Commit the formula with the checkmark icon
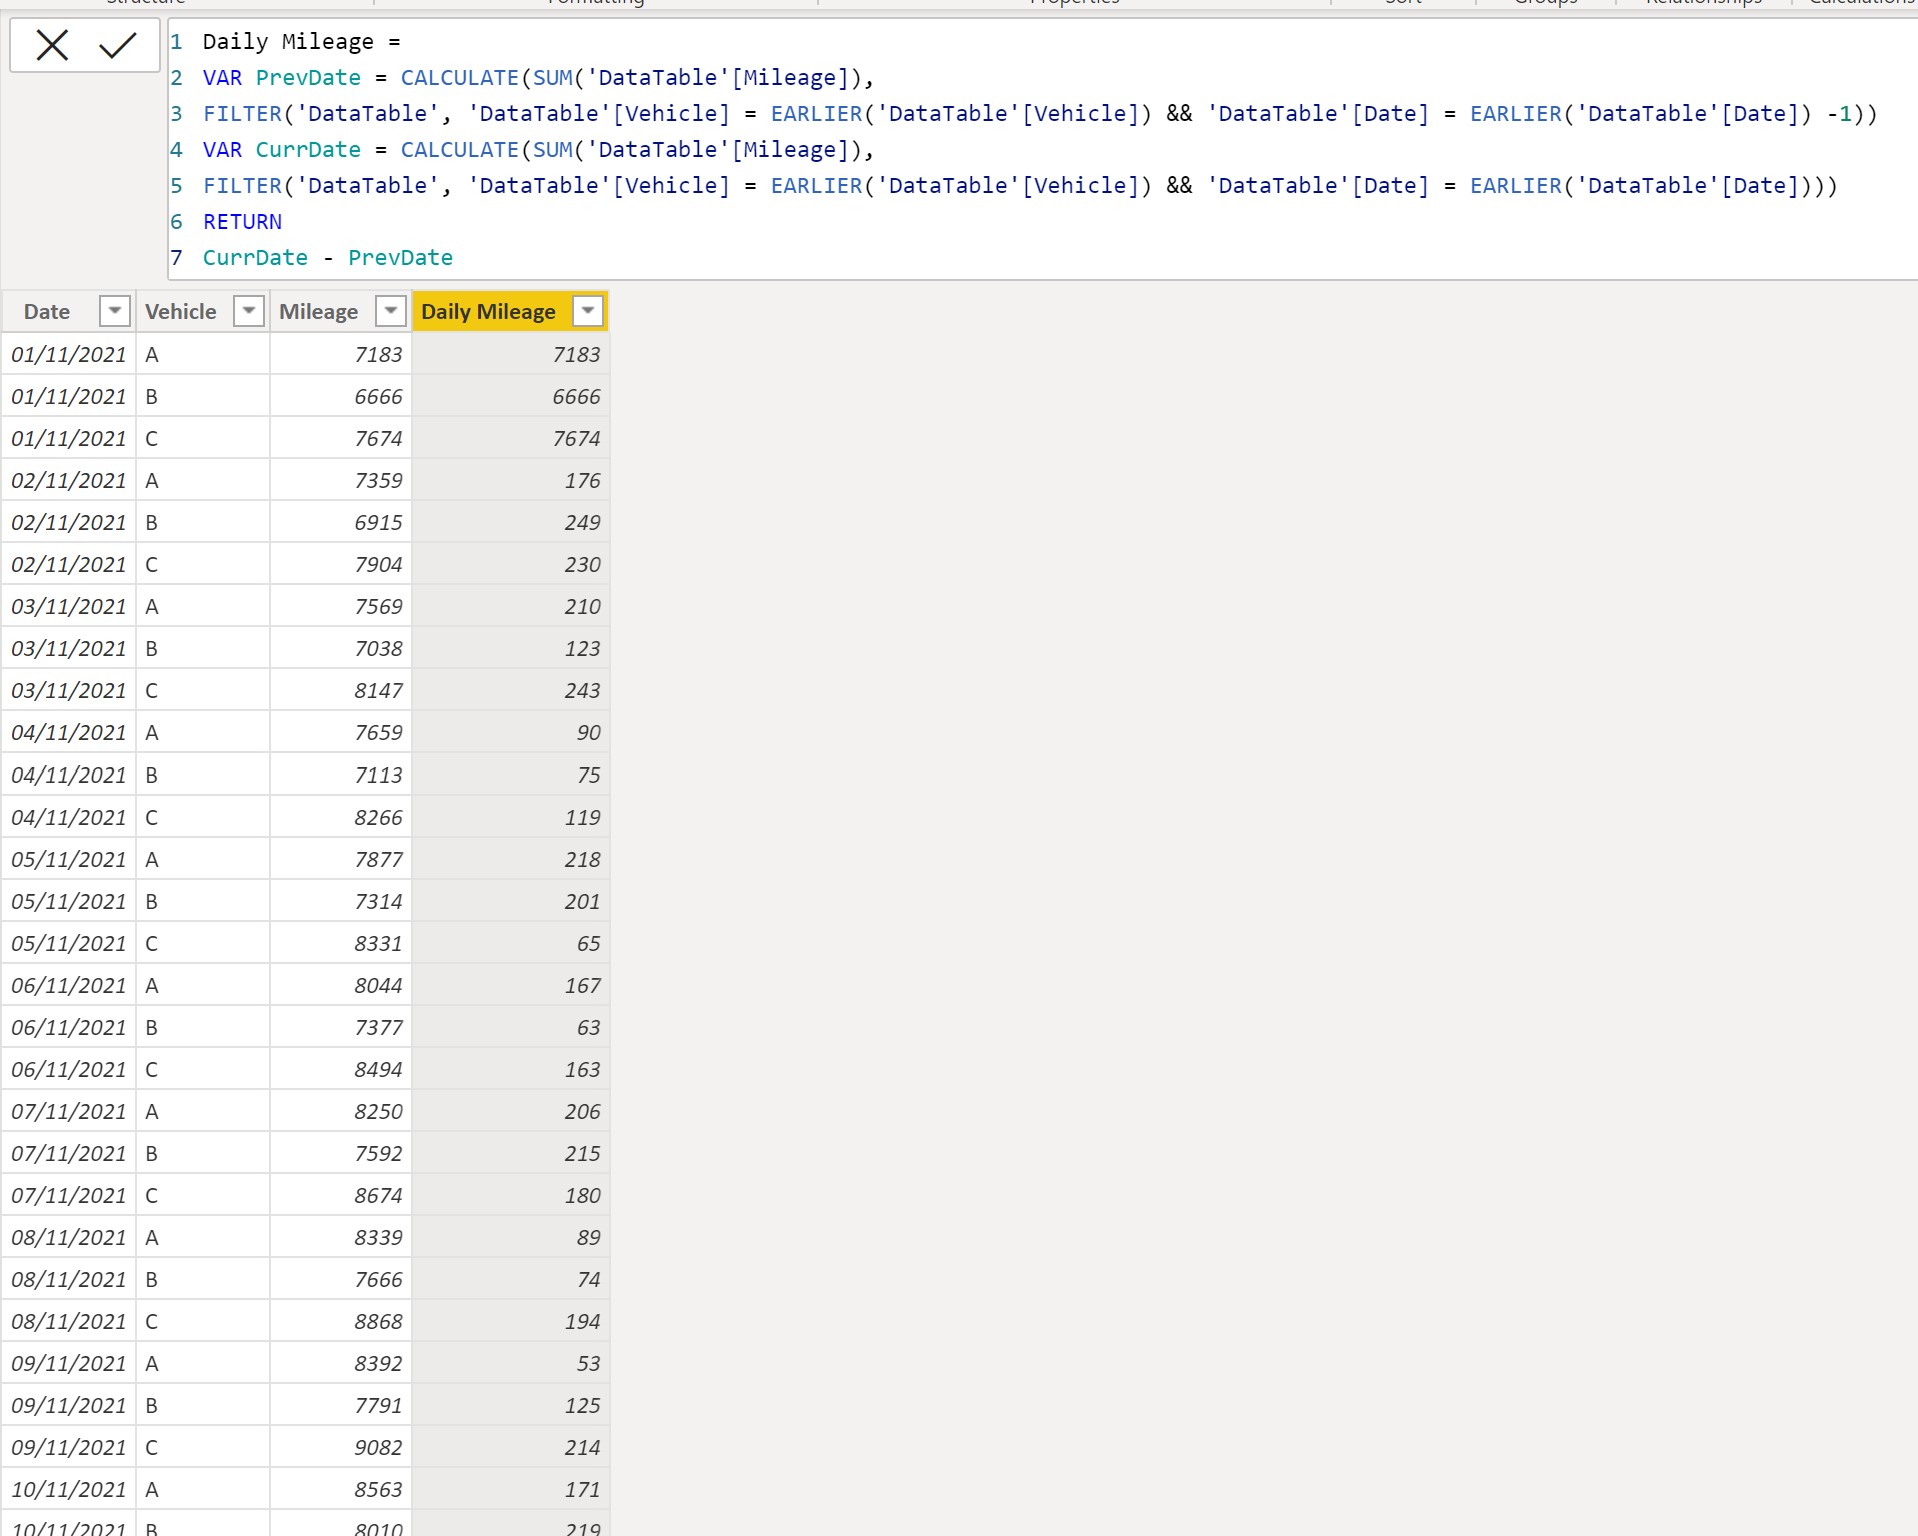1918x1536 pixels. tap(117, 45)
